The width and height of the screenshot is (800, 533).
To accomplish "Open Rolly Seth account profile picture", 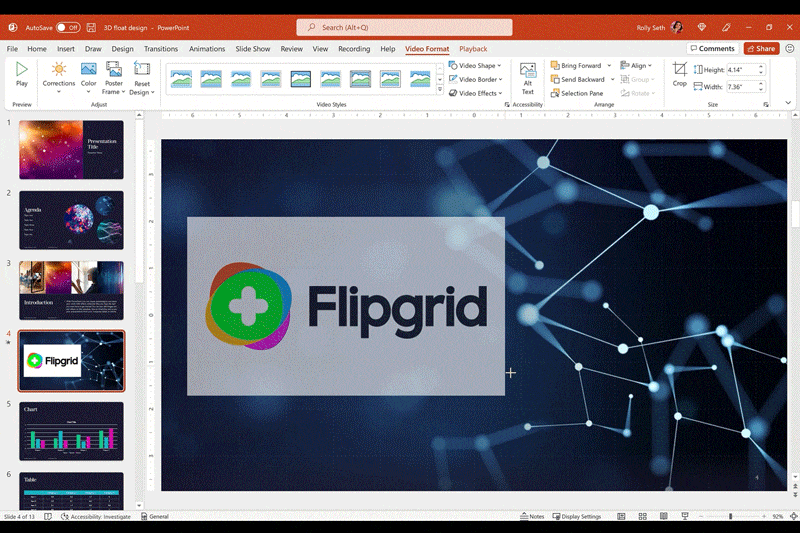I will coord(677,28).
